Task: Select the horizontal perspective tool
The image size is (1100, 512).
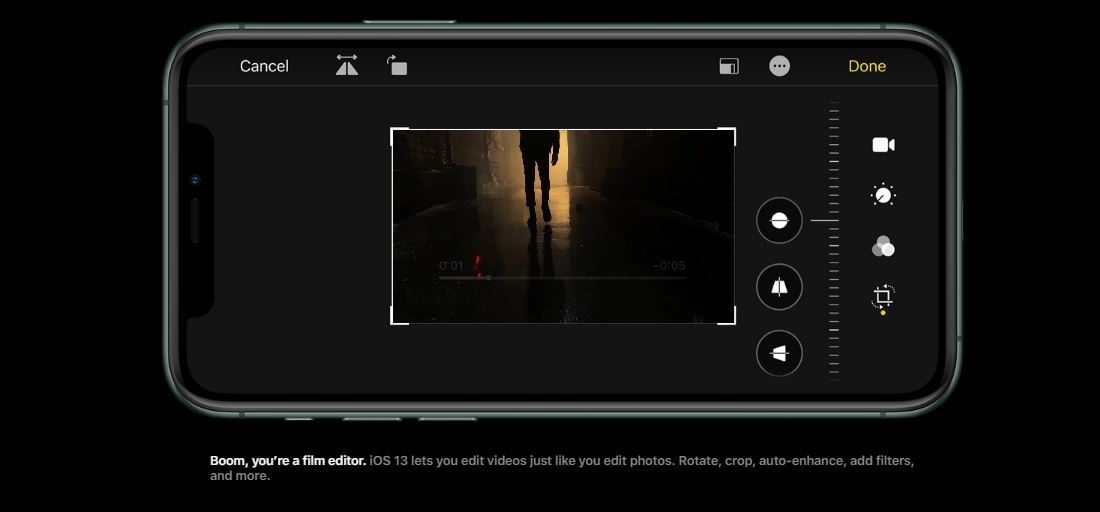Action: pyautogui.click(x=779, y=353)
